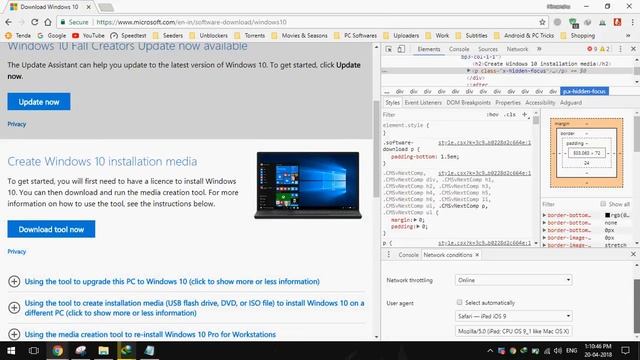The width and height of the screenshot is (640, 360).
Task: Tick the Select automatically user agent checkbox
Action: pos(460,302)
